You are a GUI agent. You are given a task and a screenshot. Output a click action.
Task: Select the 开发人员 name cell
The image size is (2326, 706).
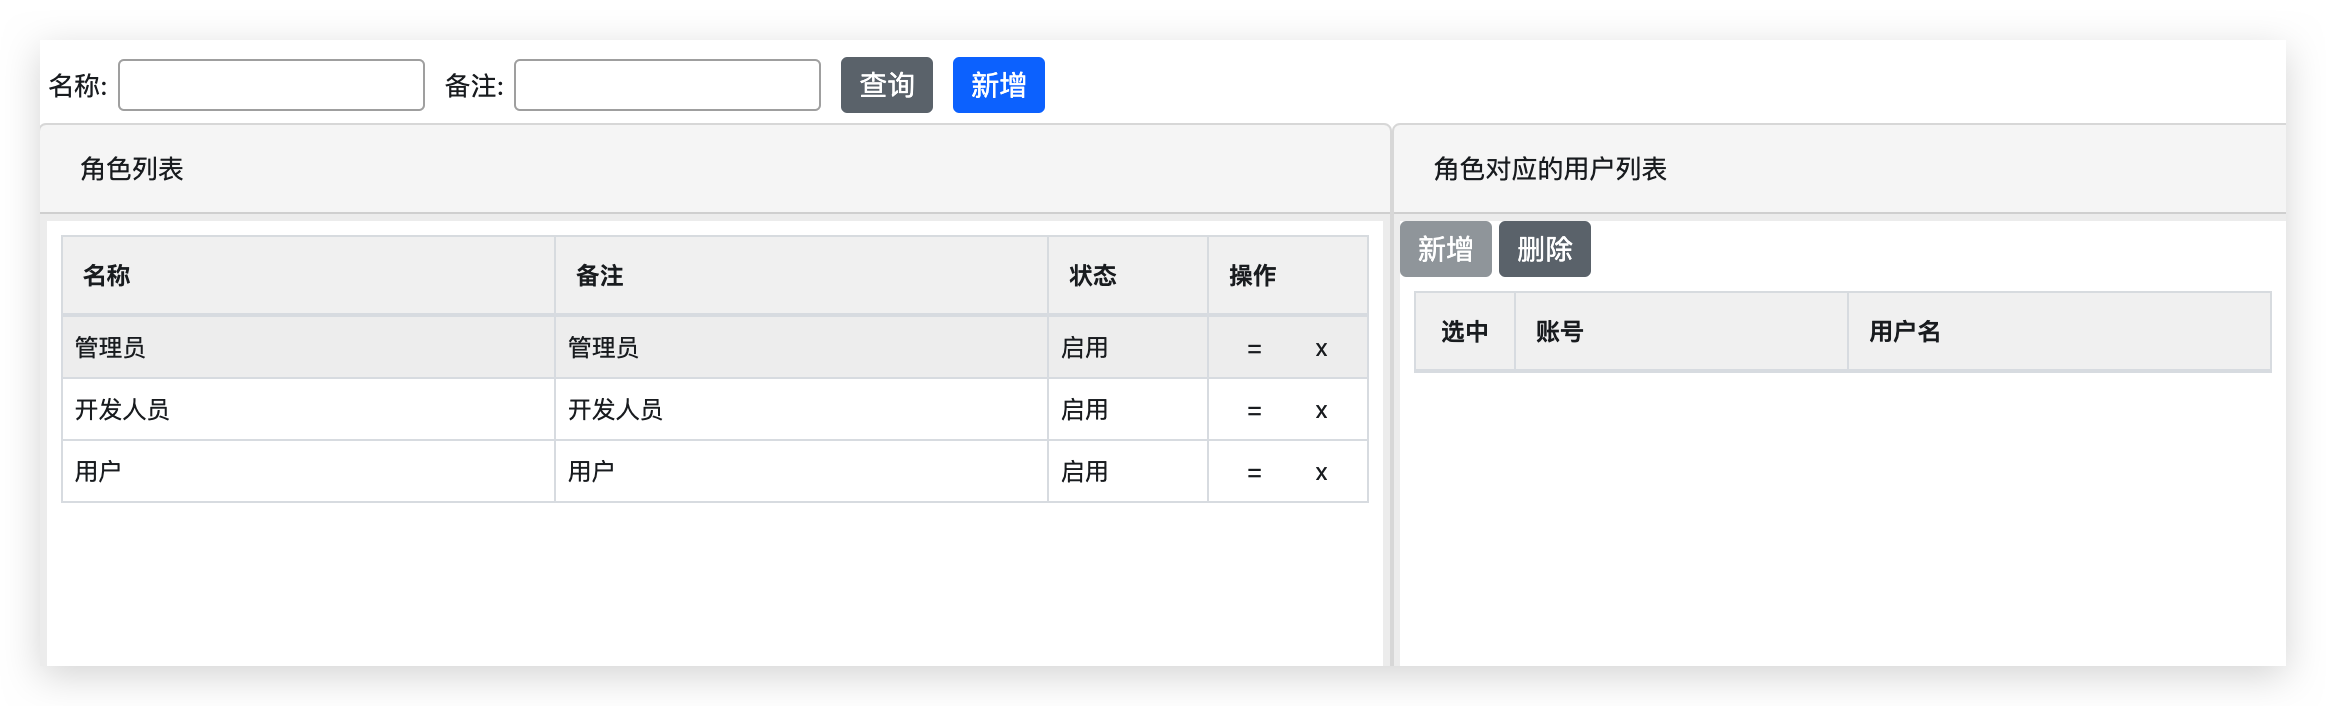pos(308,410)
